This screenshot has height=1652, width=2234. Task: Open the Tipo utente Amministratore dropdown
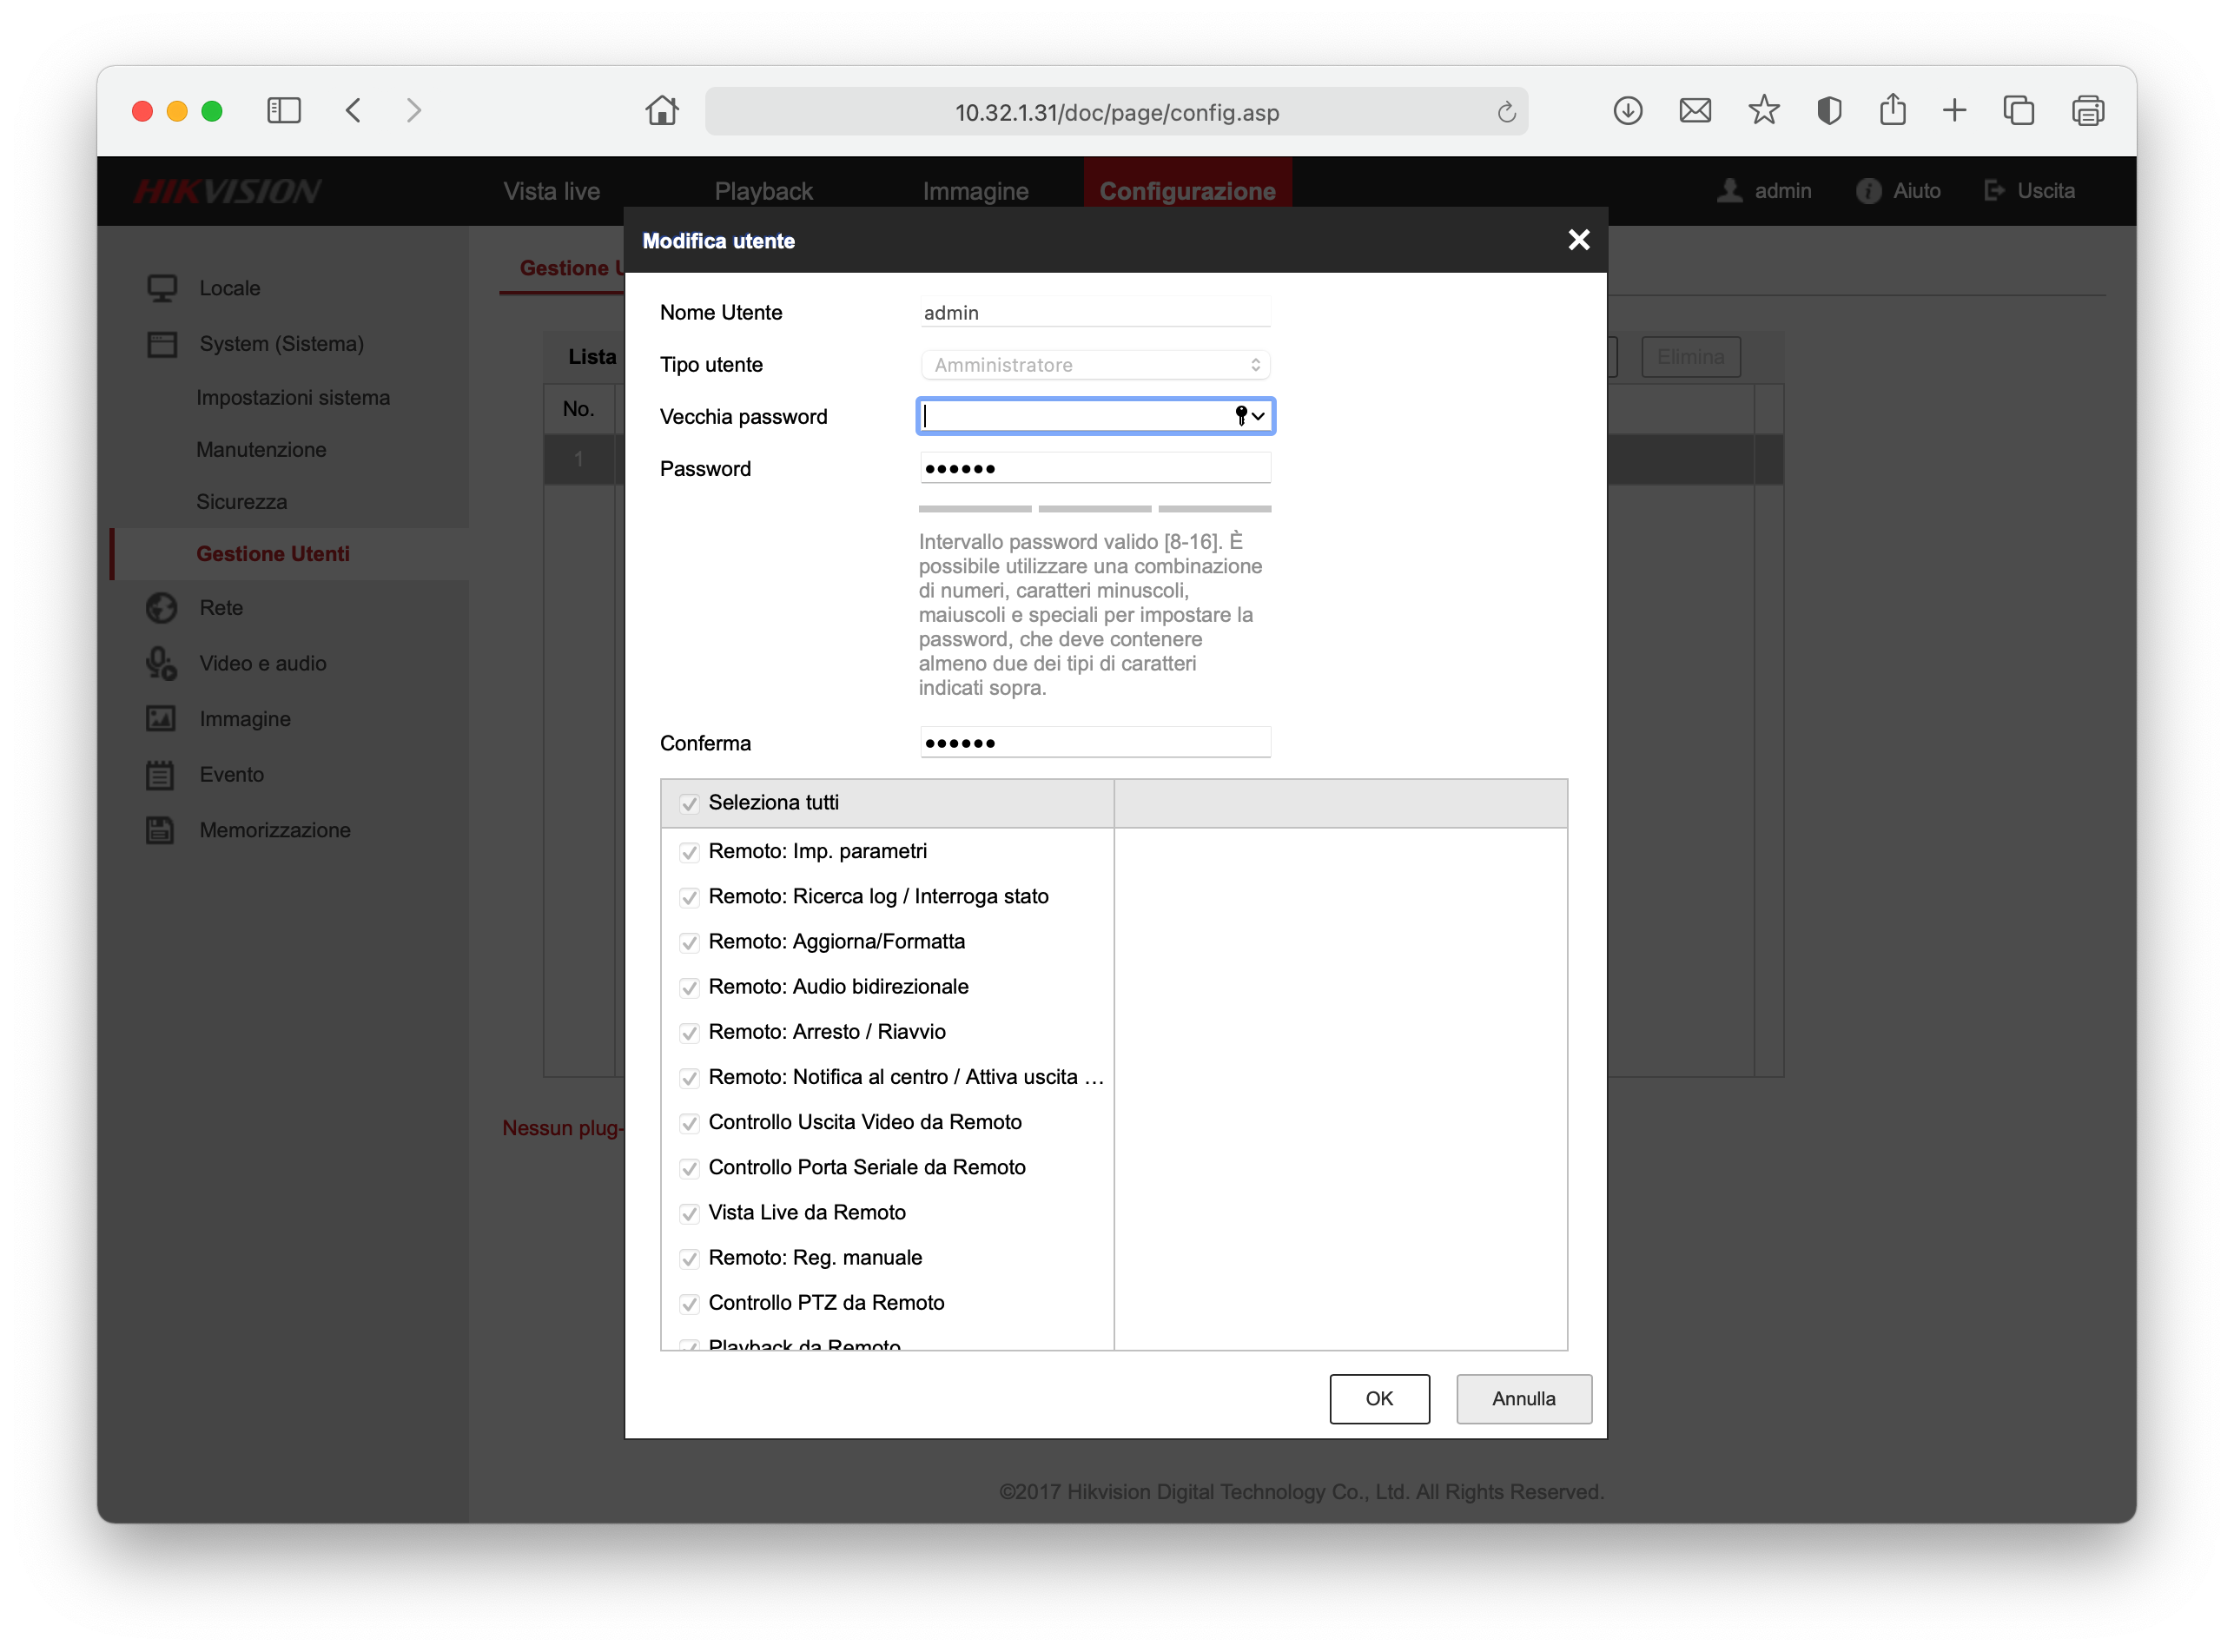pos(1095,365)
